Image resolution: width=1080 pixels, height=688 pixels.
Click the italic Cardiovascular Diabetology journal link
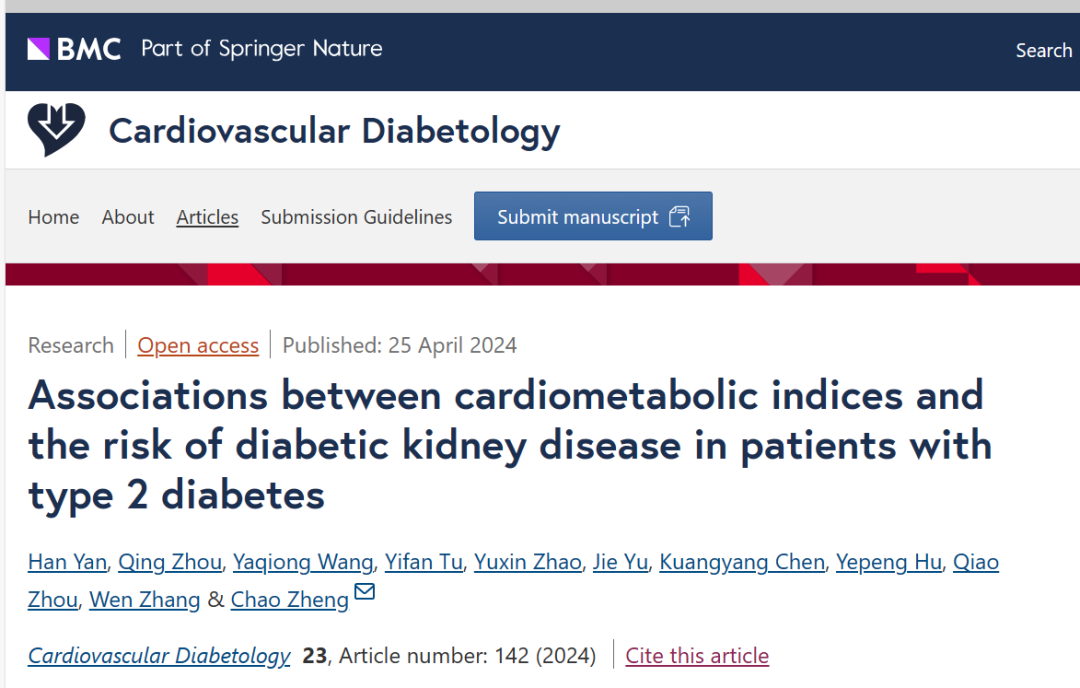pos(159,656)
